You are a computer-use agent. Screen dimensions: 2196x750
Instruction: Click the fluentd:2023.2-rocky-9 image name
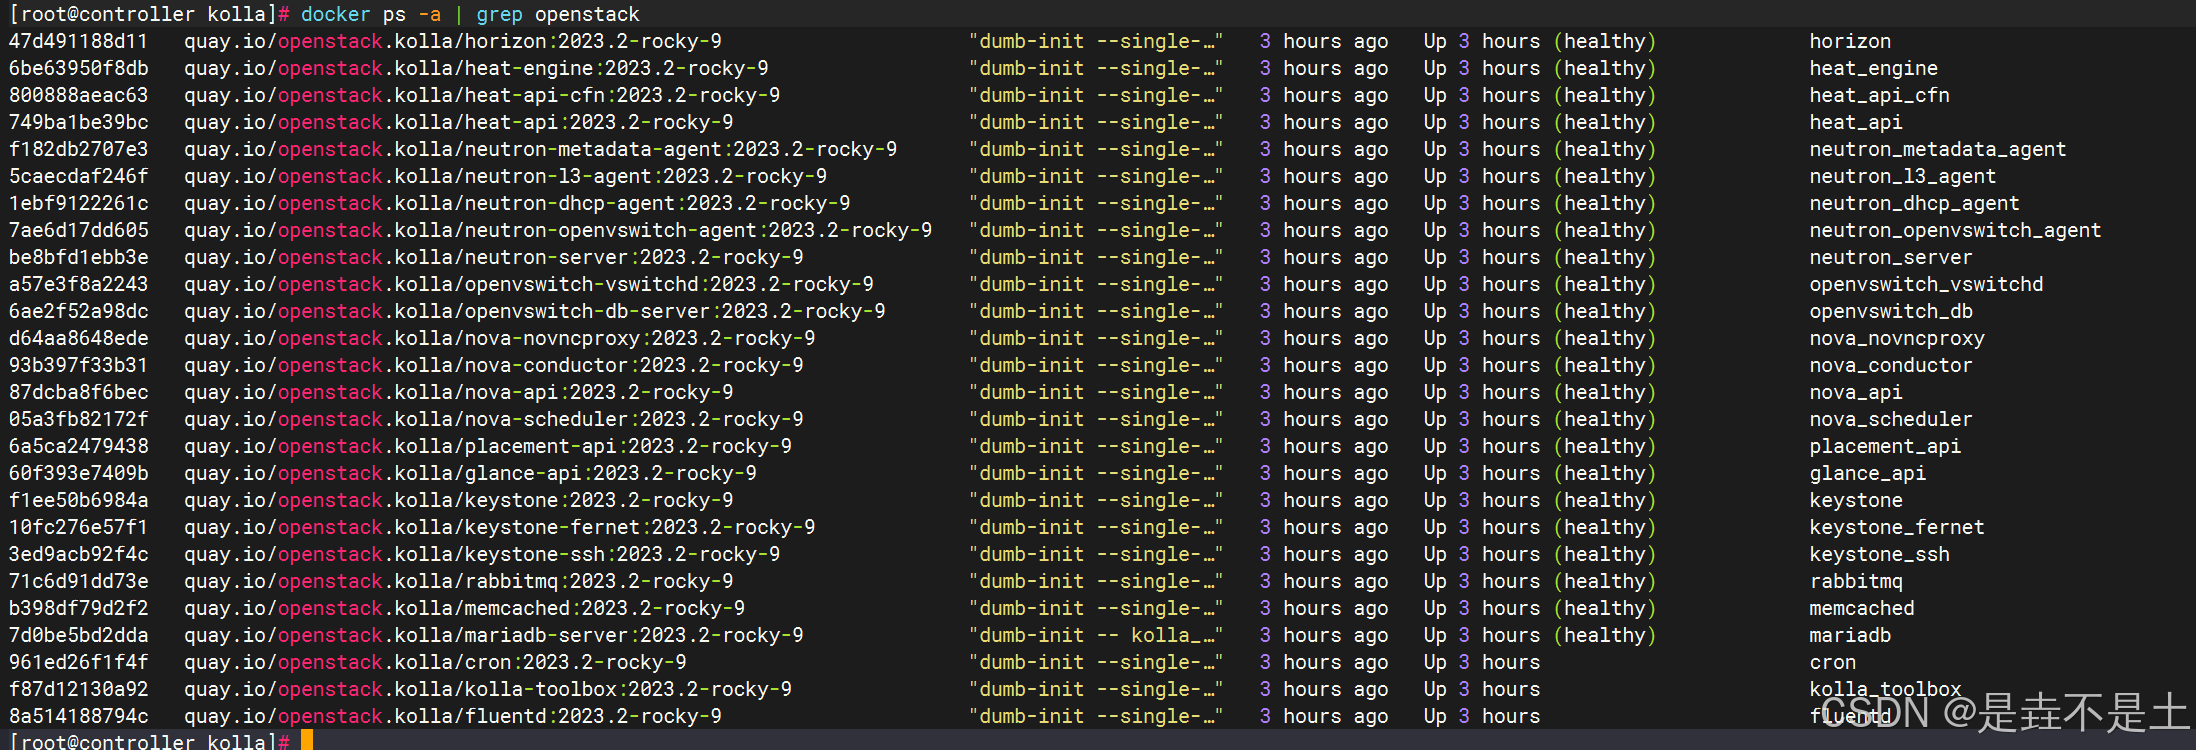pyautogui.click(x=594, y=716)
